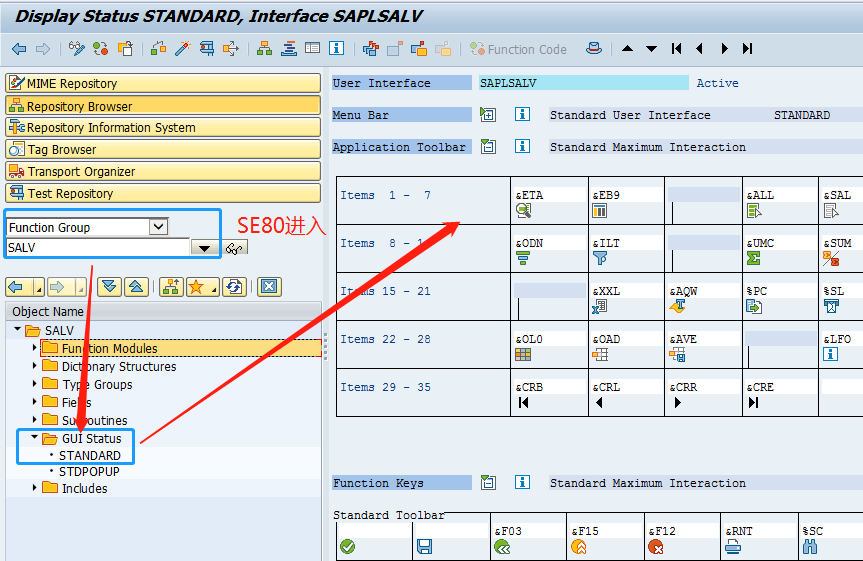Collapse the SALV root tree node

(18, 329)
